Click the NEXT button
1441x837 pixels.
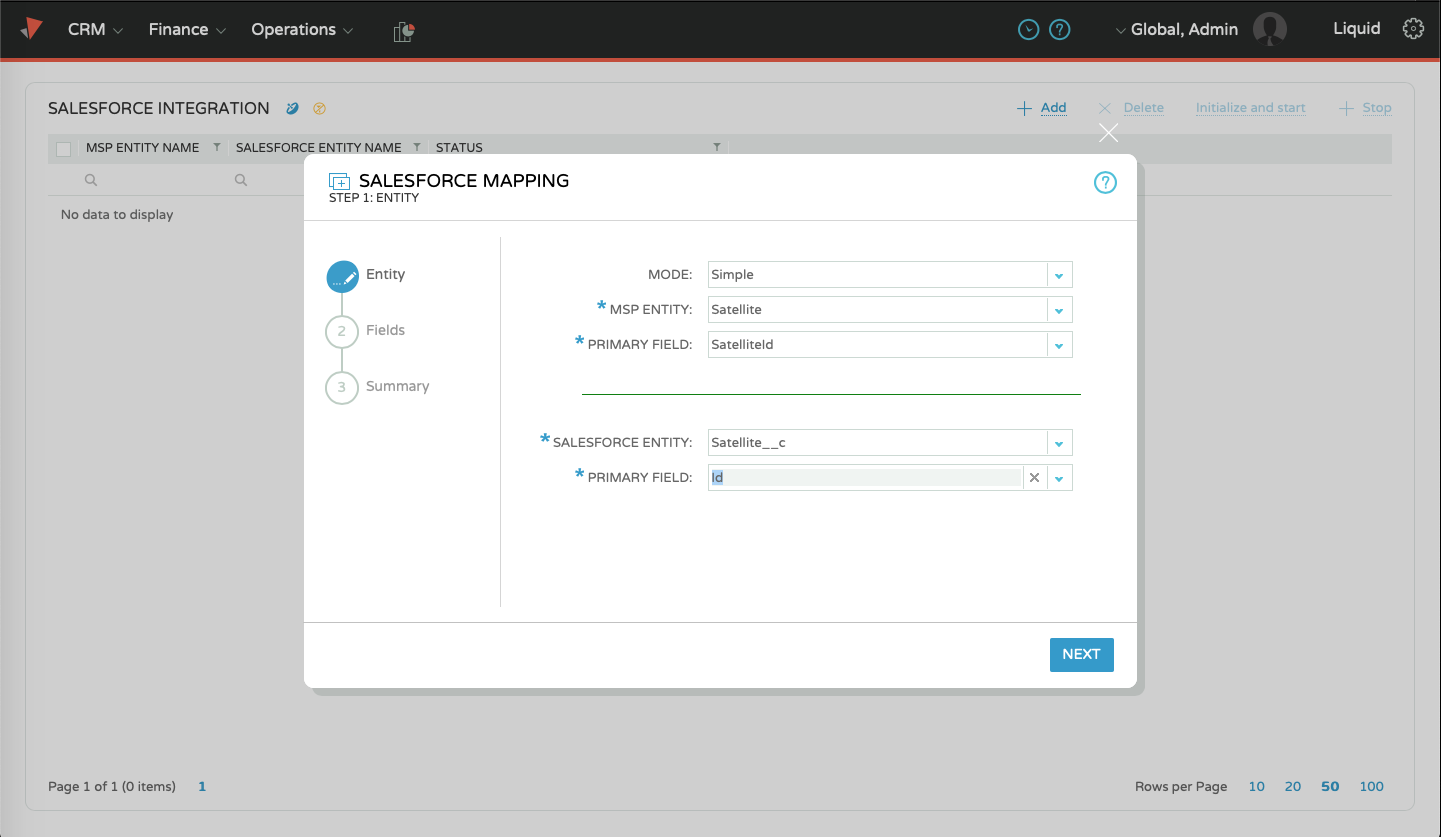pyautogui.click(x=1081, y=654)
